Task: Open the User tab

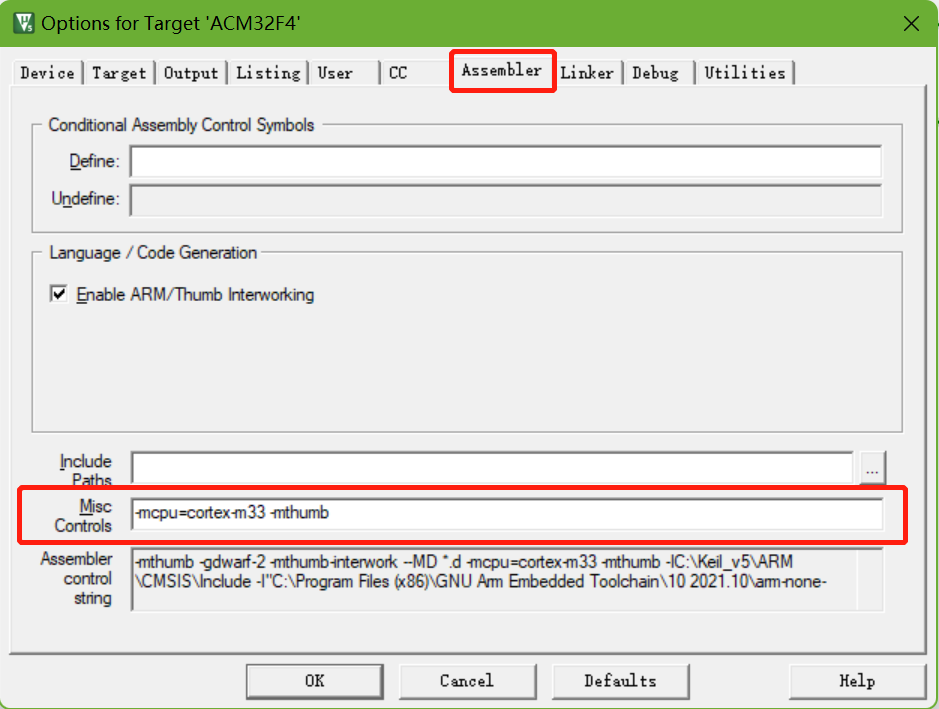Action: (335, 73)
